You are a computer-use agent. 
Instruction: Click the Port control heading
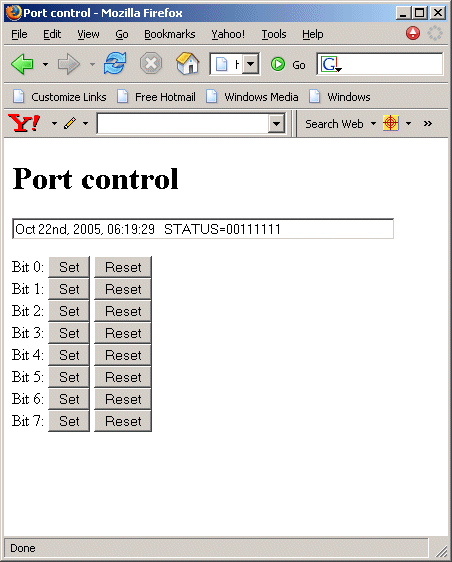(x=95, y=179)
